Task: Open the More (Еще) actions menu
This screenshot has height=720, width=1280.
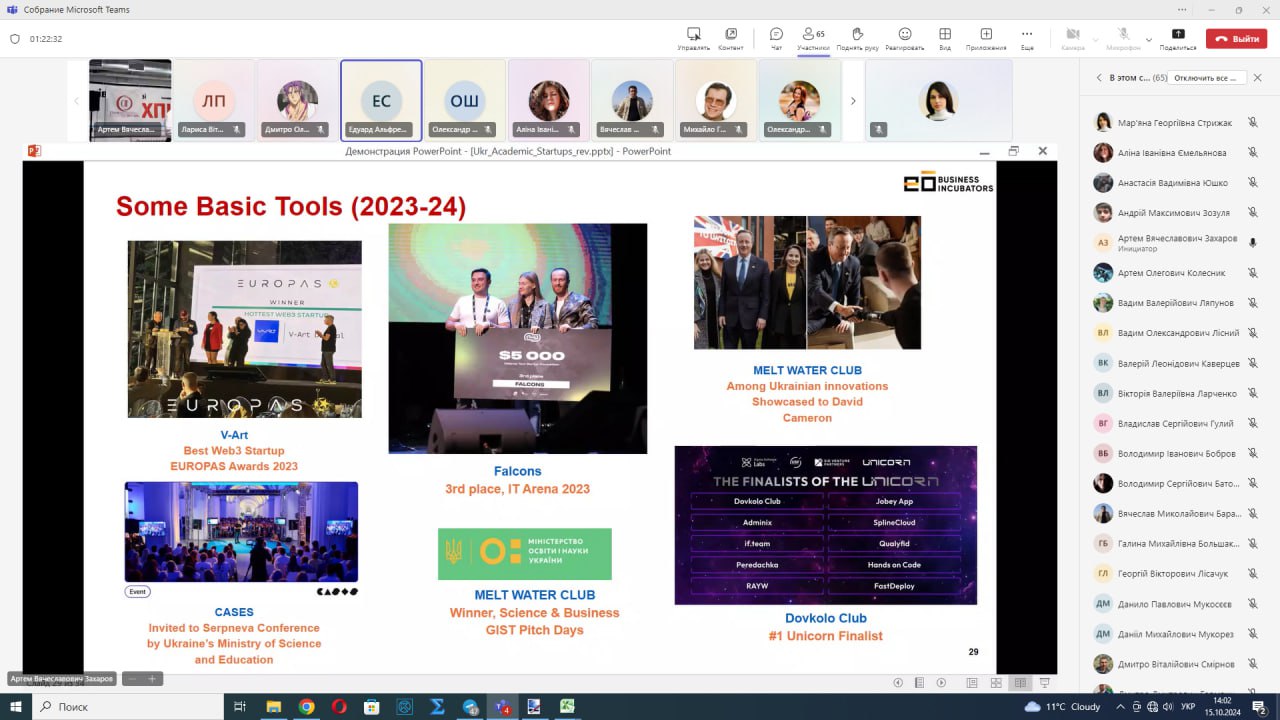Action: coord(1027,38)
